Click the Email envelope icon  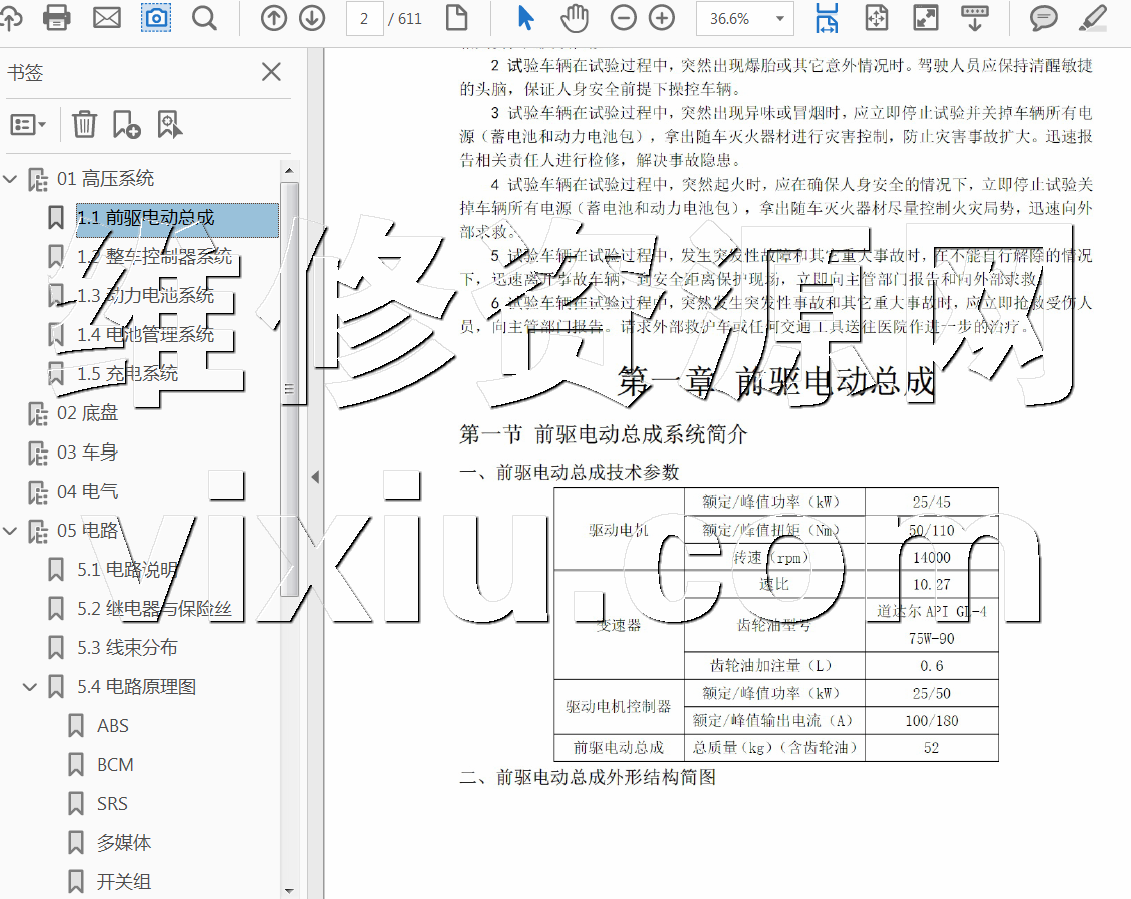coord(106,18)
